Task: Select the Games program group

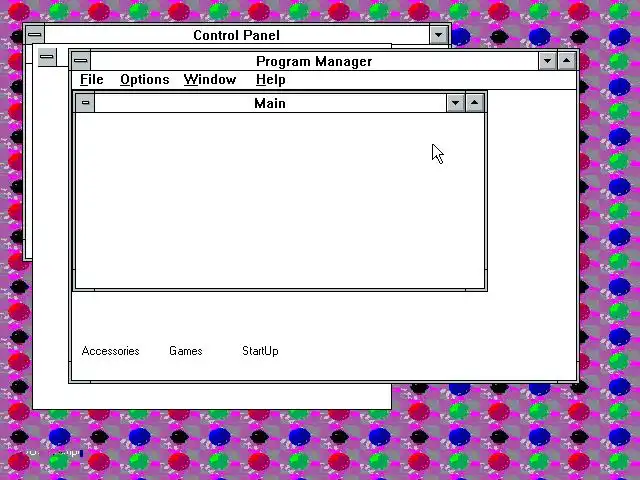Action: [186, 351]
